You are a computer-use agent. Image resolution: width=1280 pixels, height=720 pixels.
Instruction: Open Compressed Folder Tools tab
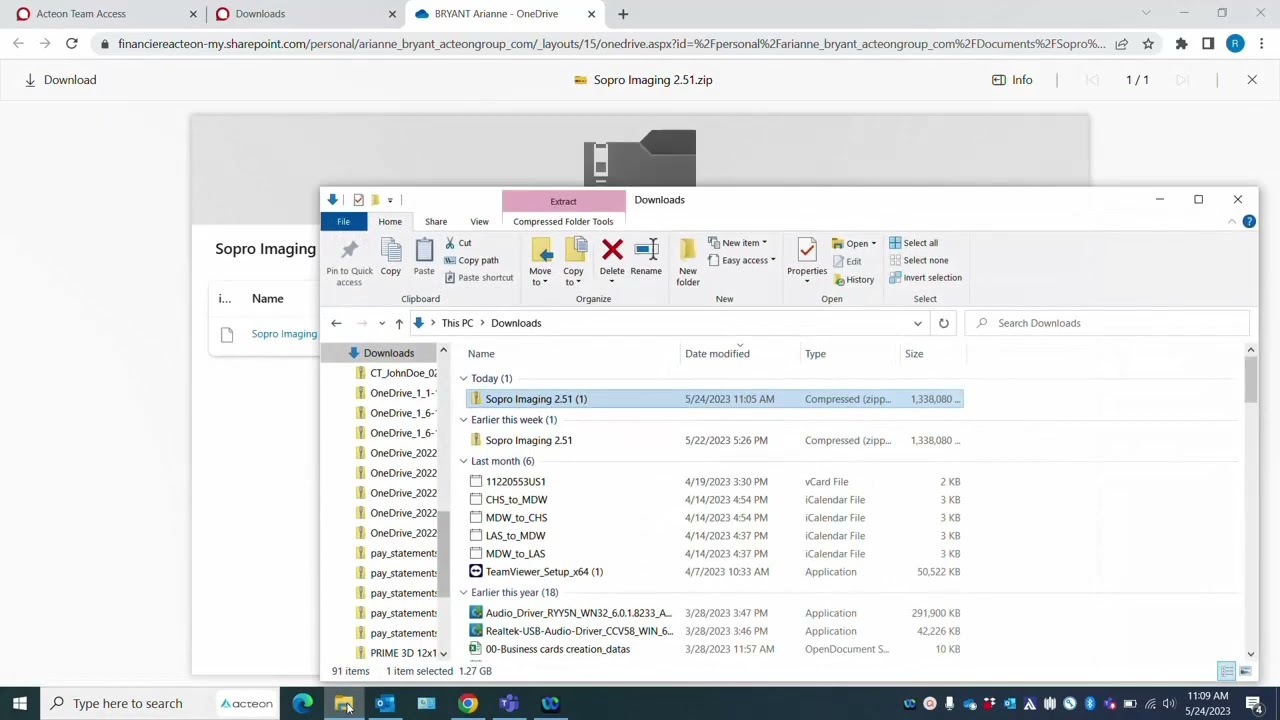click(563, 222)
